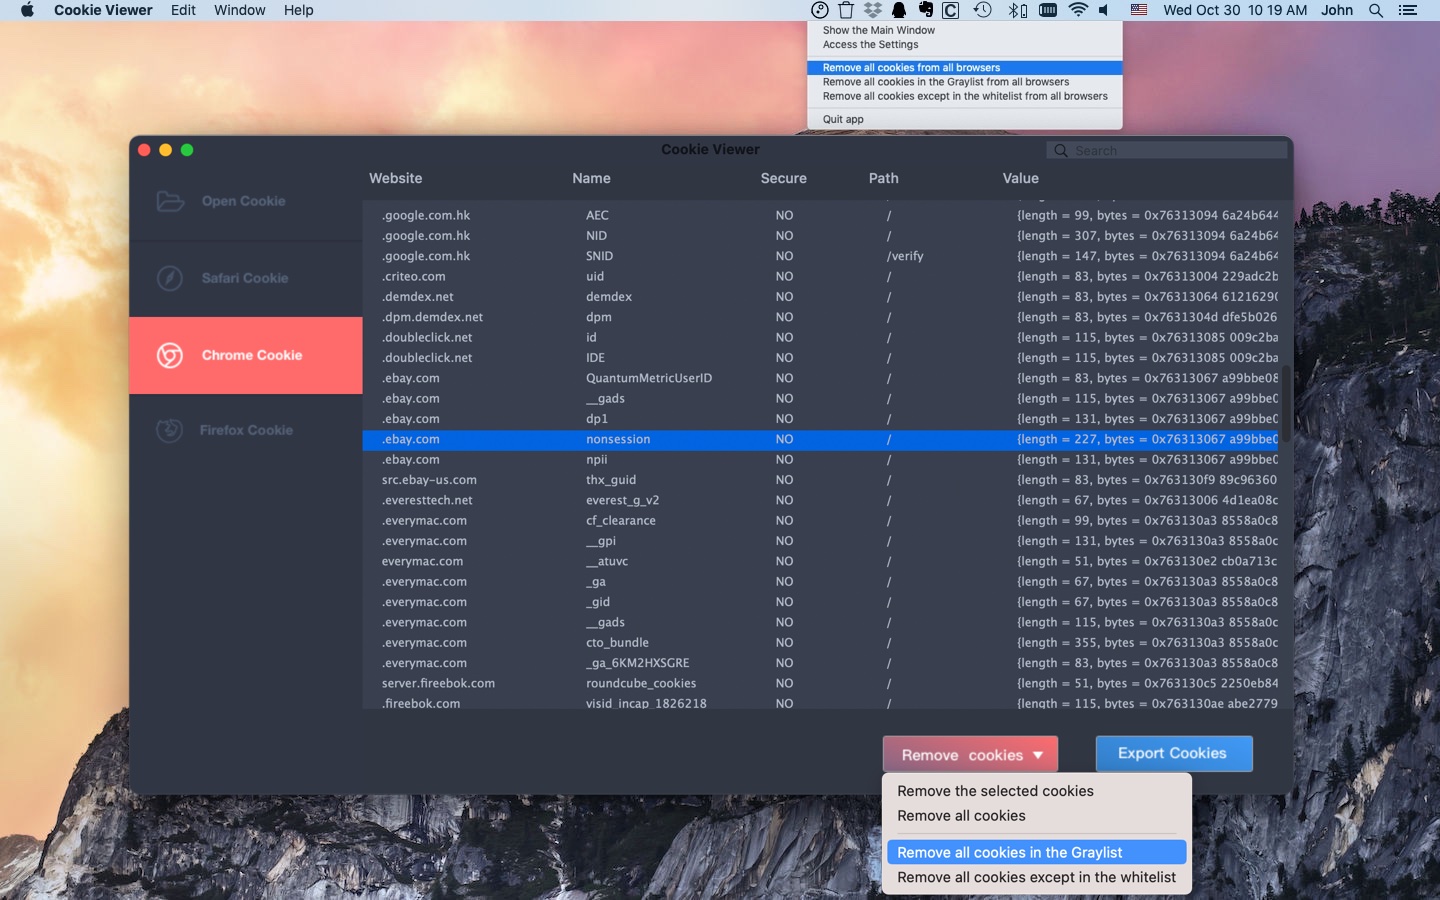Select Remove the selected cookies option
Viewport: 1440px width, 900px height.
click(x=1036, y=791)
